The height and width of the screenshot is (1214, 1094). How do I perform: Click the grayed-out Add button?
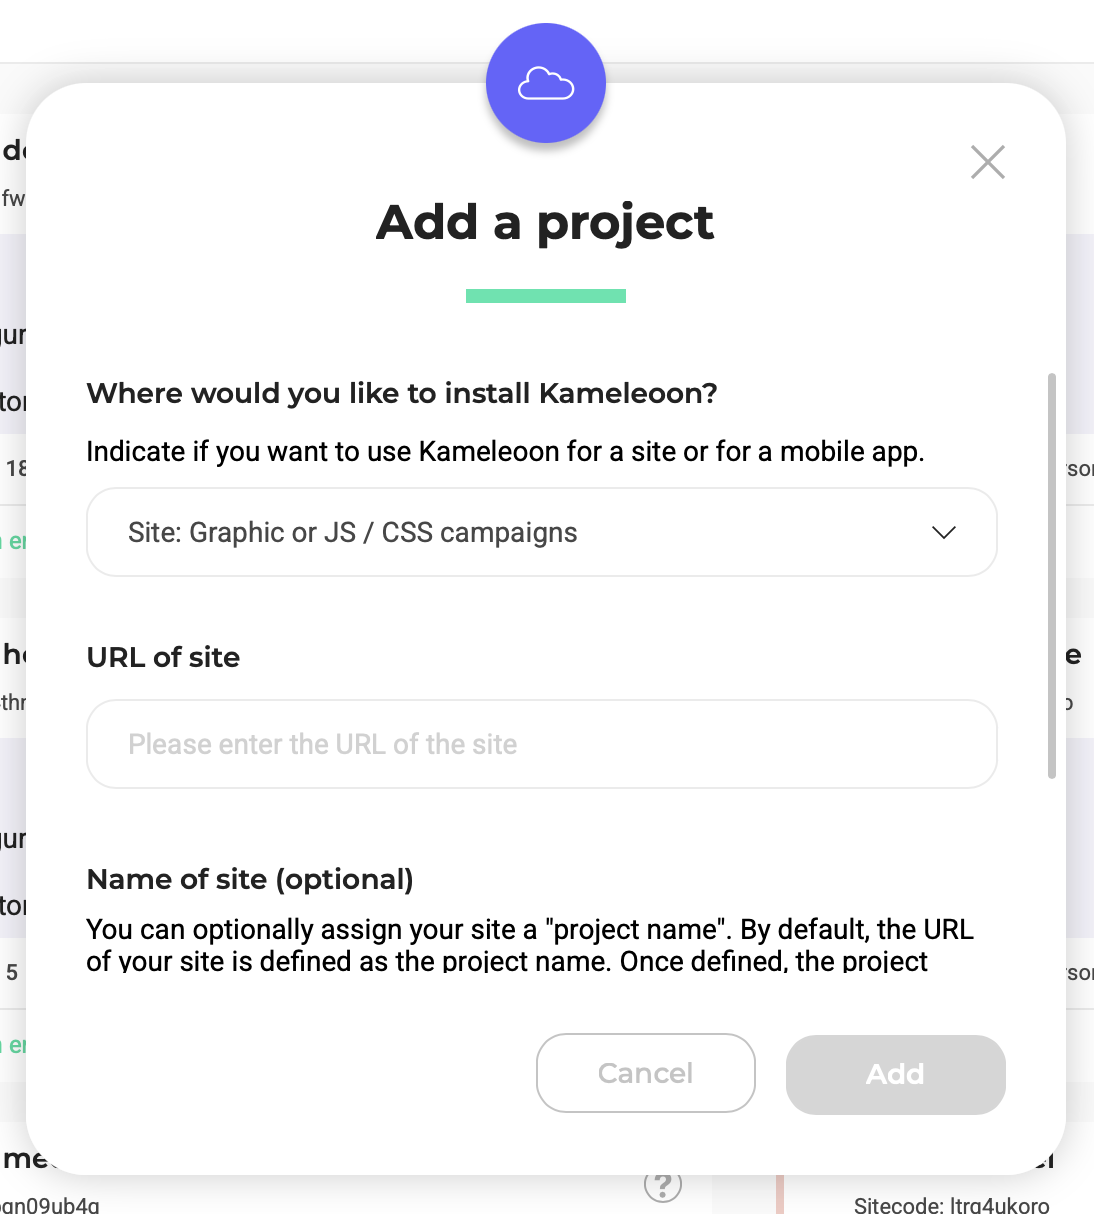tap(894, 1074)
